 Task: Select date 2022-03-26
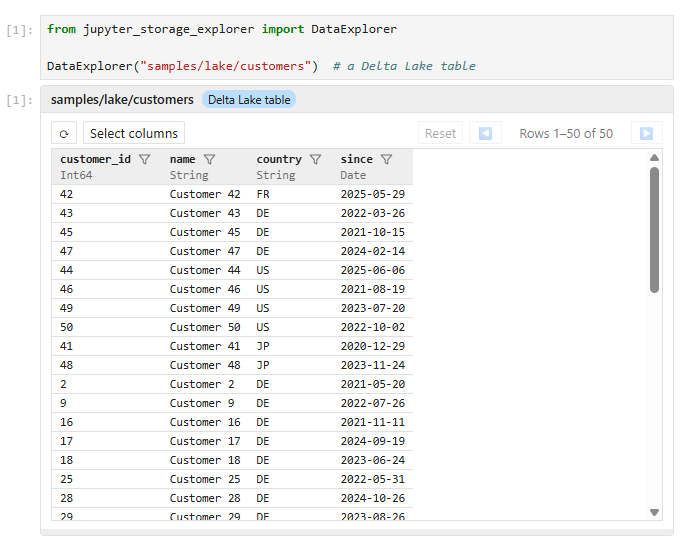[x=373, y=213]
